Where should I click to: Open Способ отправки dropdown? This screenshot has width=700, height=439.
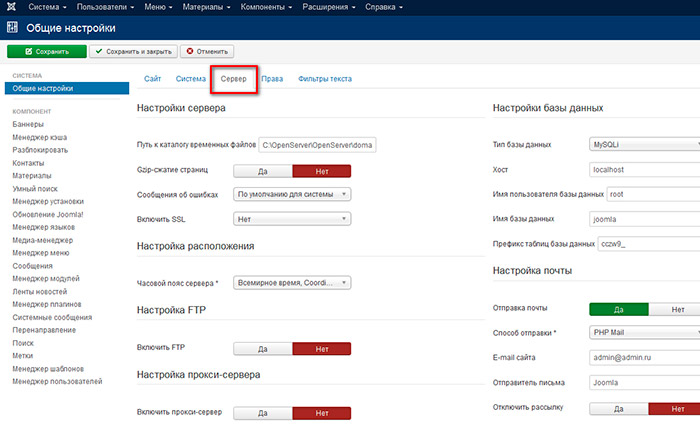[x=645, y=332]
